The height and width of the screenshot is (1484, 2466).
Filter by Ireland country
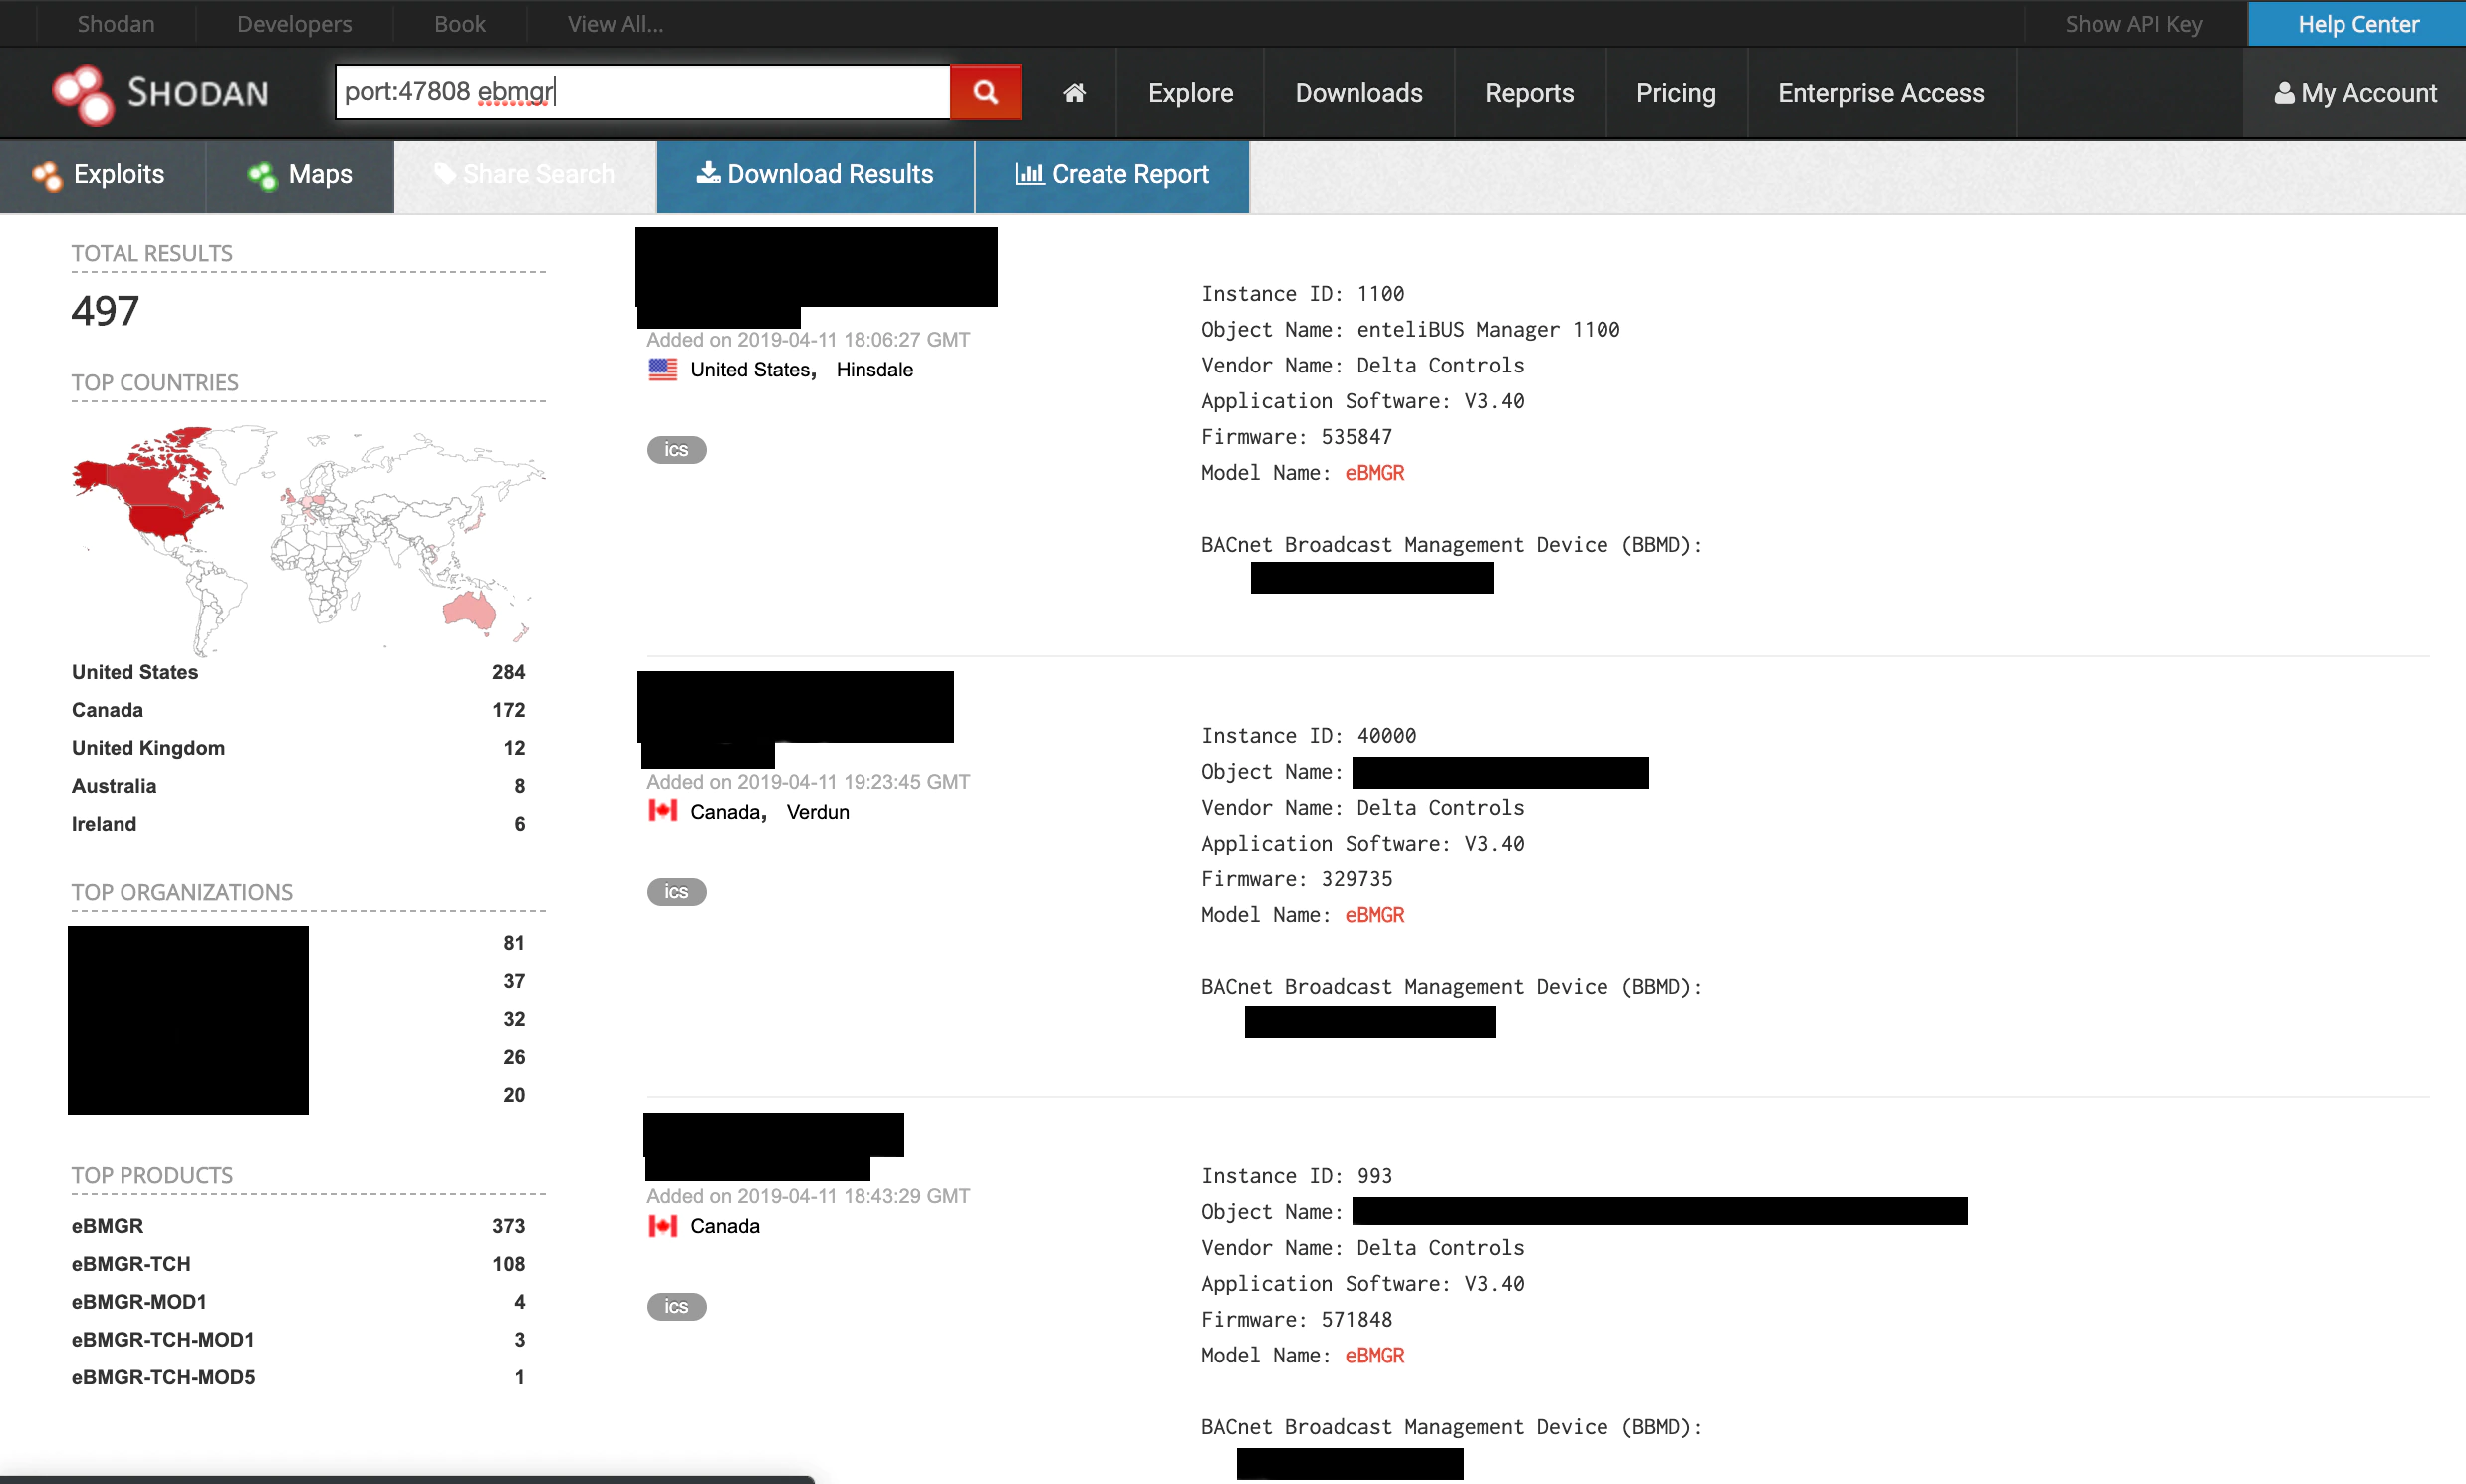tap(104, 824)
